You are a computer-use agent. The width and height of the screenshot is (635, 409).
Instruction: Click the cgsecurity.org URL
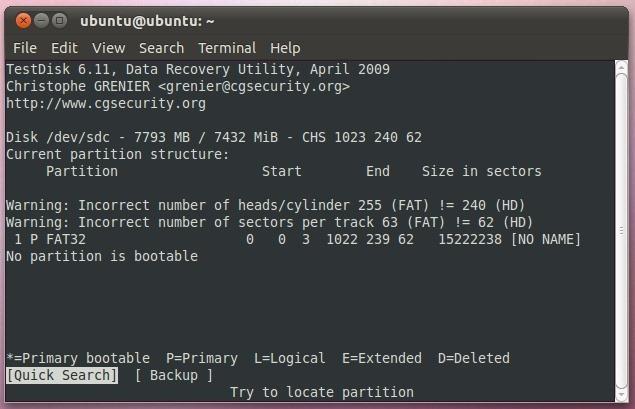106,103
